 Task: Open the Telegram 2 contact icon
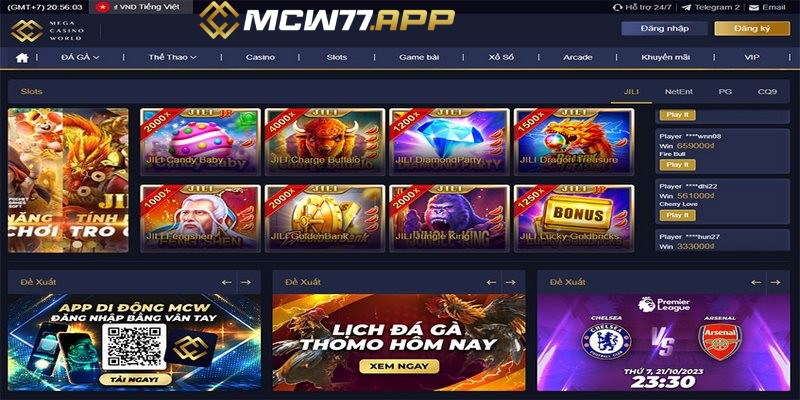[686, 7]
